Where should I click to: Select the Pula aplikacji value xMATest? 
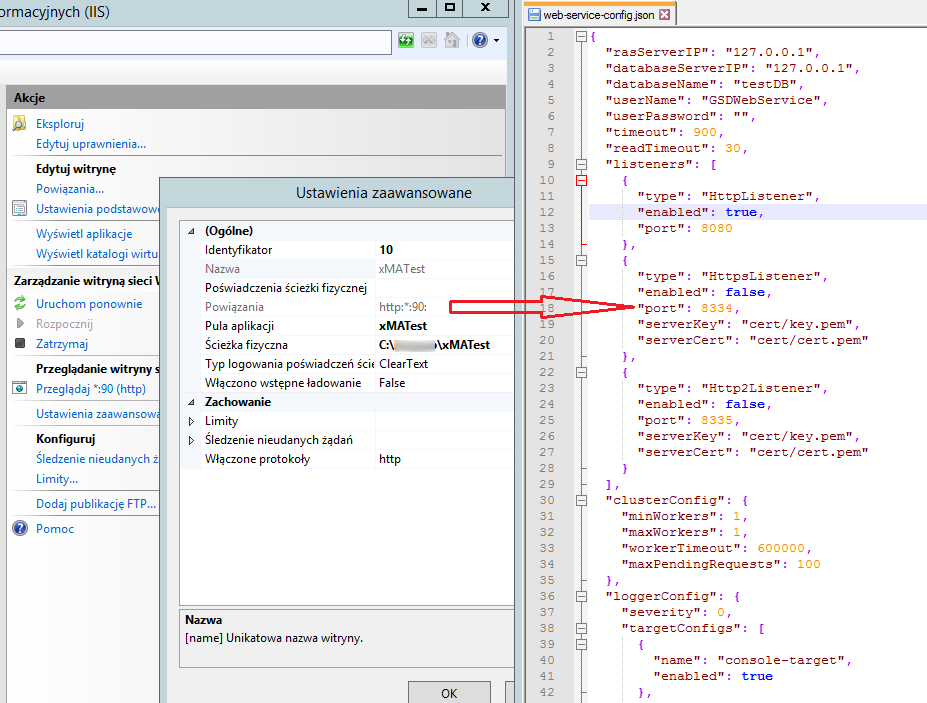(x=403, y=326)
